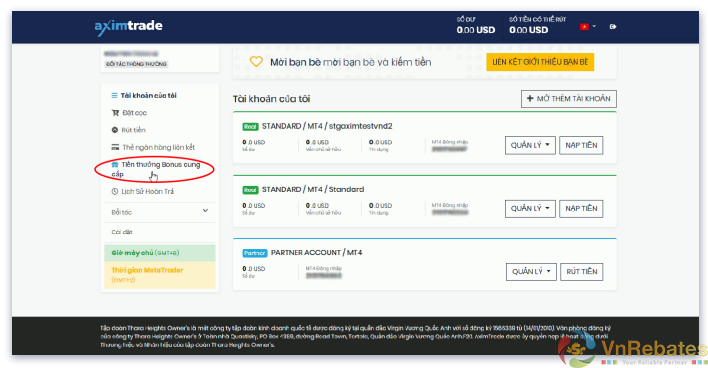The width and height of the screenshot is (708, 368).
Task: Open Tiền thưởng Bonus cung cấp
Action: pos(155,169)
